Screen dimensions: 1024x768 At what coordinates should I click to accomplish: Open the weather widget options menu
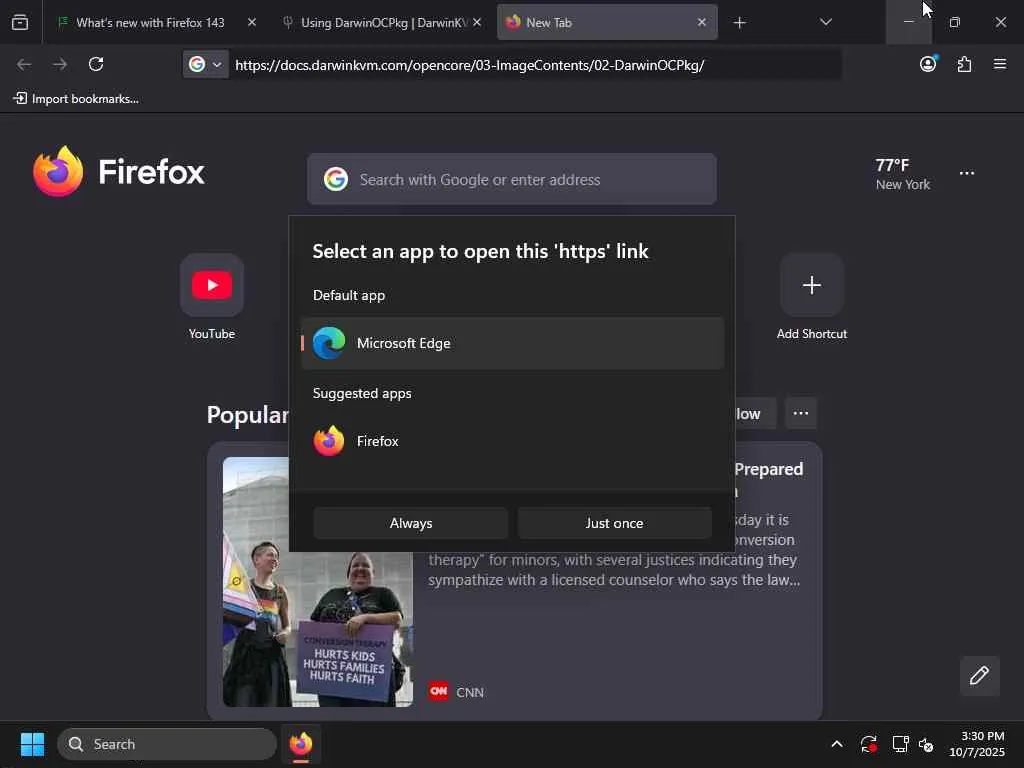point(967,173)
